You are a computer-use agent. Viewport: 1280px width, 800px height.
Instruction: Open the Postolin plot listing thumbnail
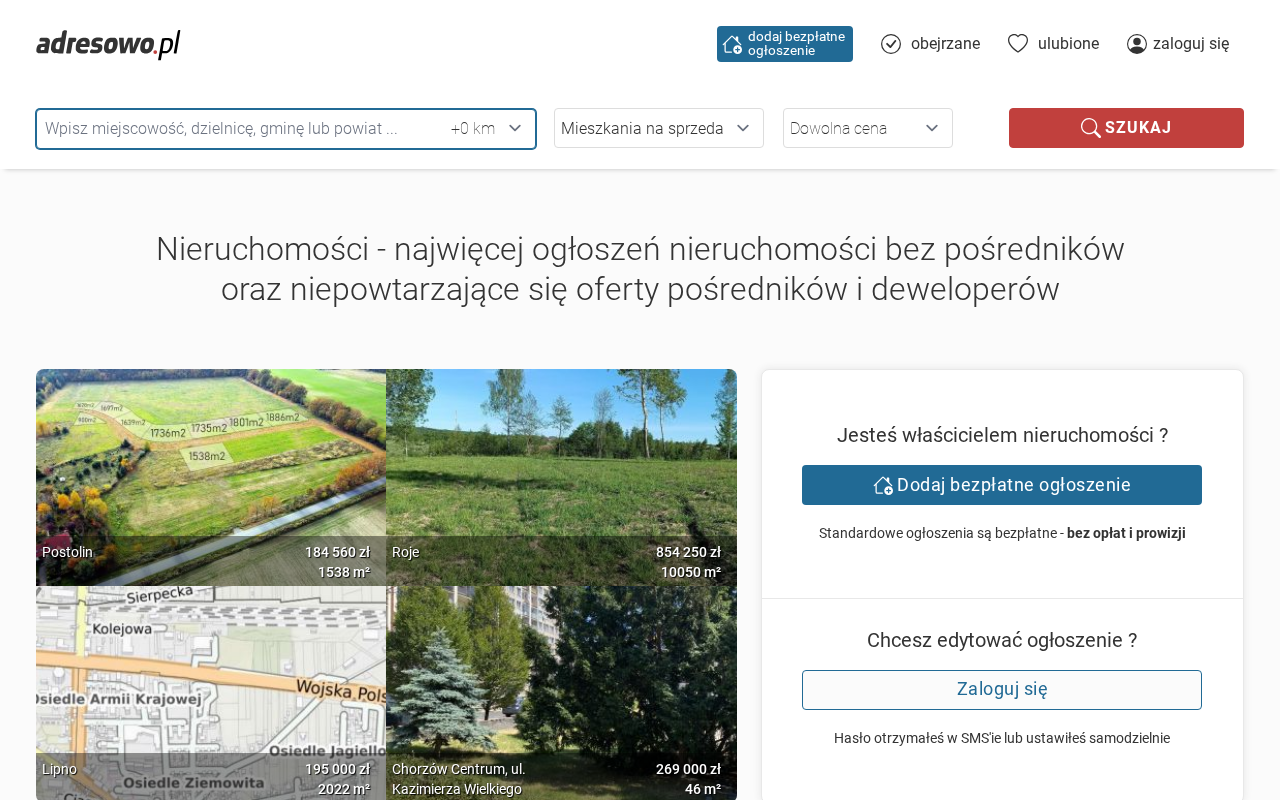coord(211,470)
